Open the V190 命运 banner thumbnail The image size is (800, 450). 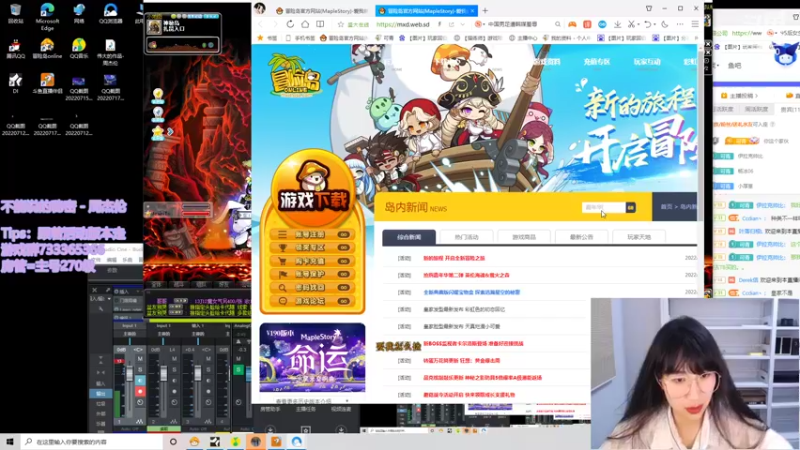312,357
